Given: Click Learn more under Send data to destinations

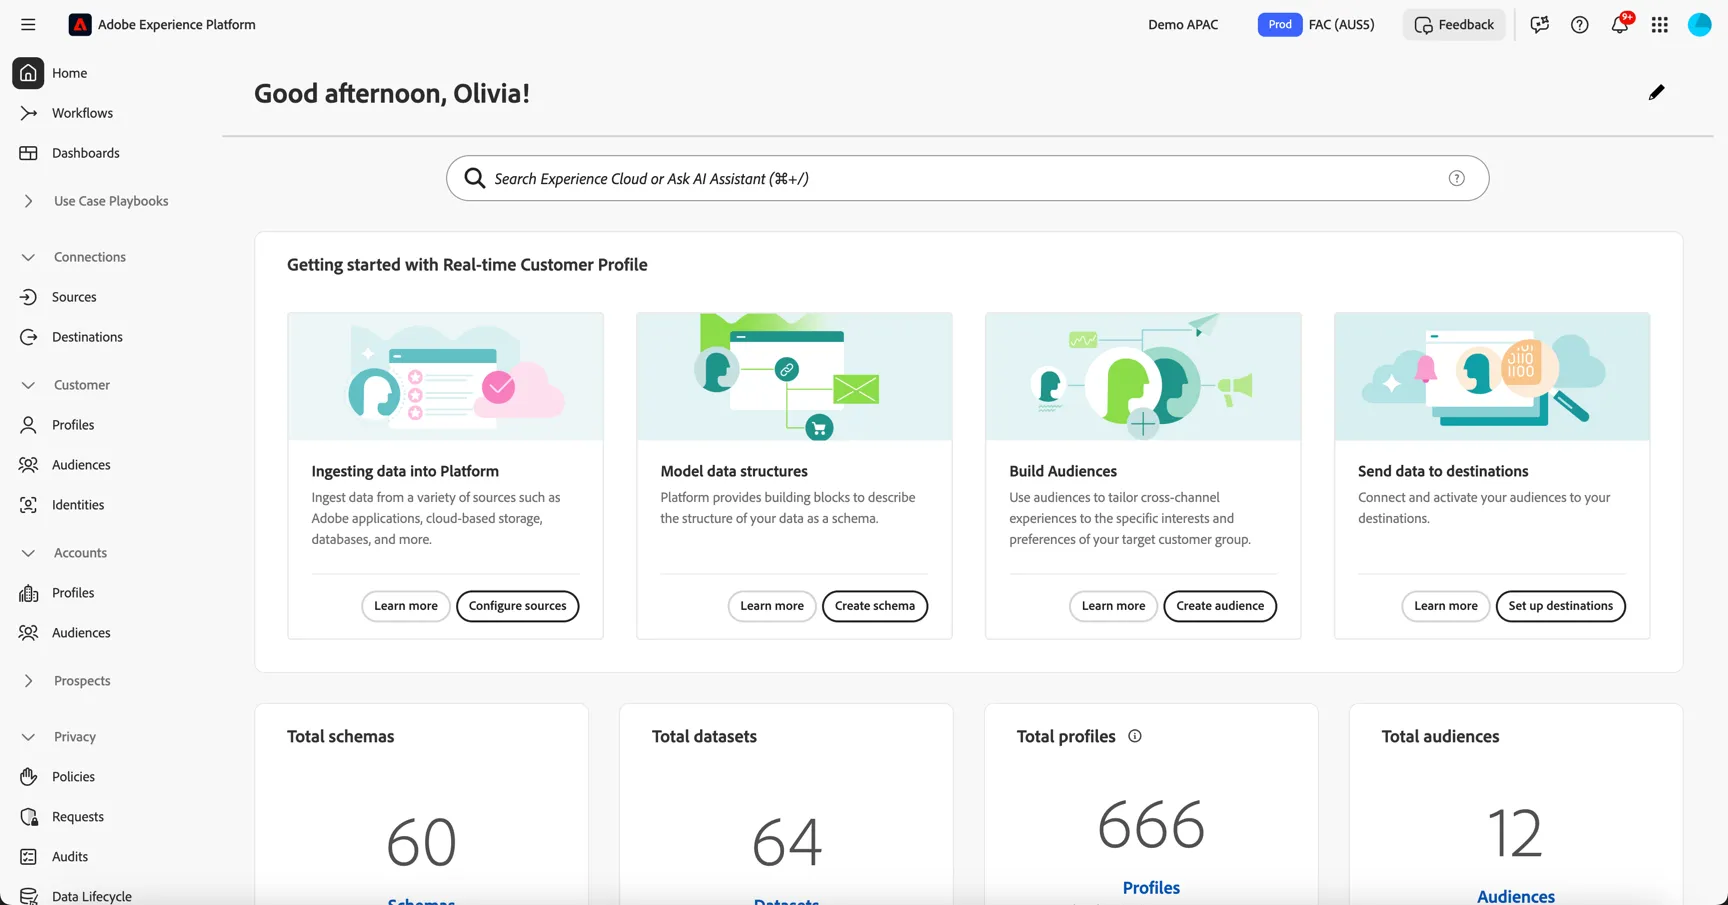Looking at the screenshot, I should [1446, 606].
